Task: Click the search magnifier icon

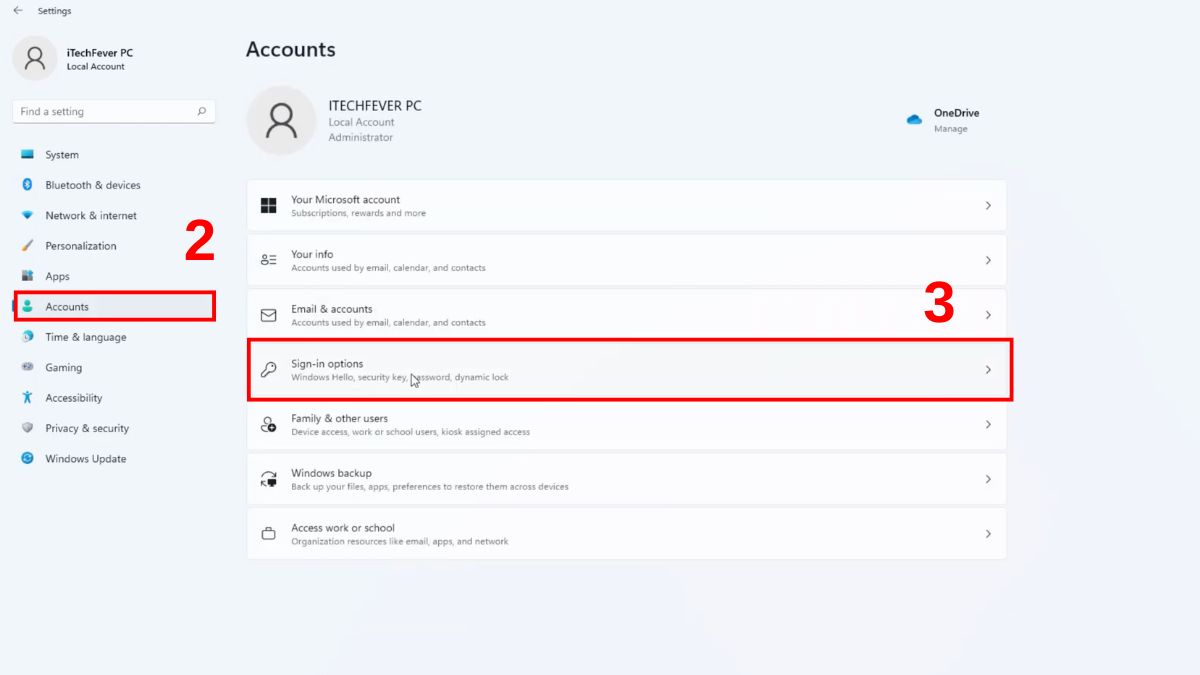Action: pyautogui.click(x=201, y=112)
